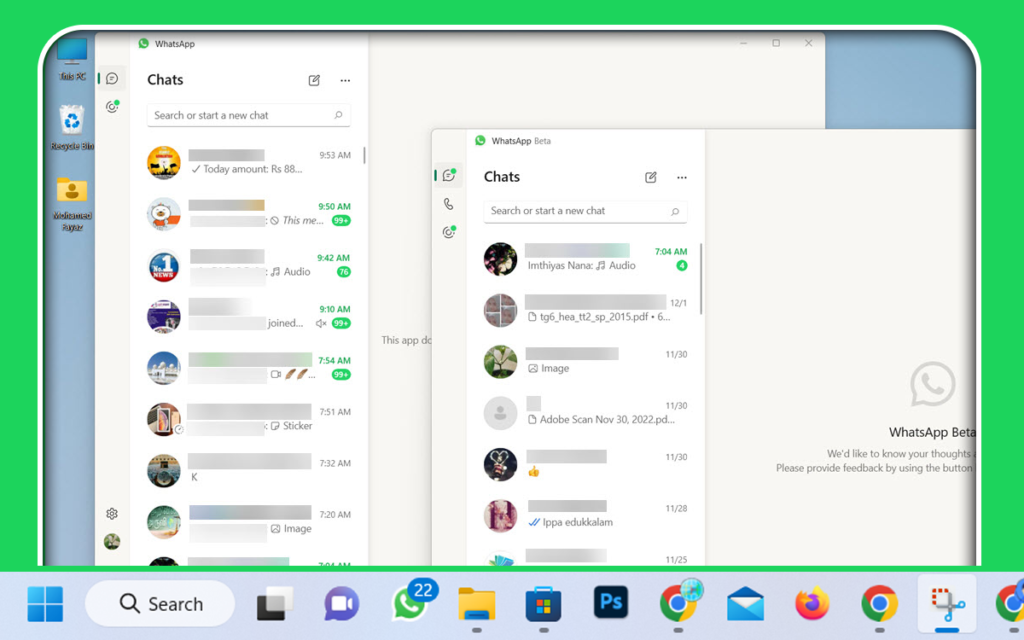Open the 7:20 AM Image chat
Viewport: 1024px width, 640px height.
point(249,522)
